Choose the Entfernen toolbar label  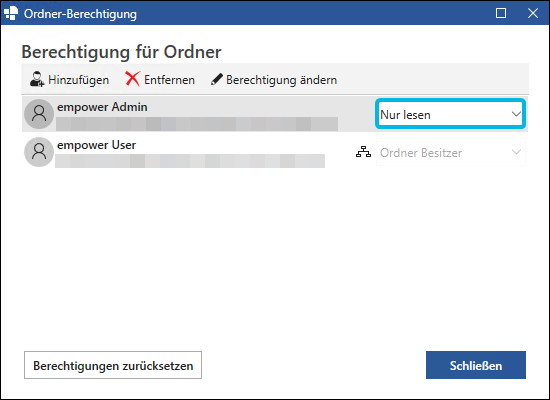(x=169, y=80)
